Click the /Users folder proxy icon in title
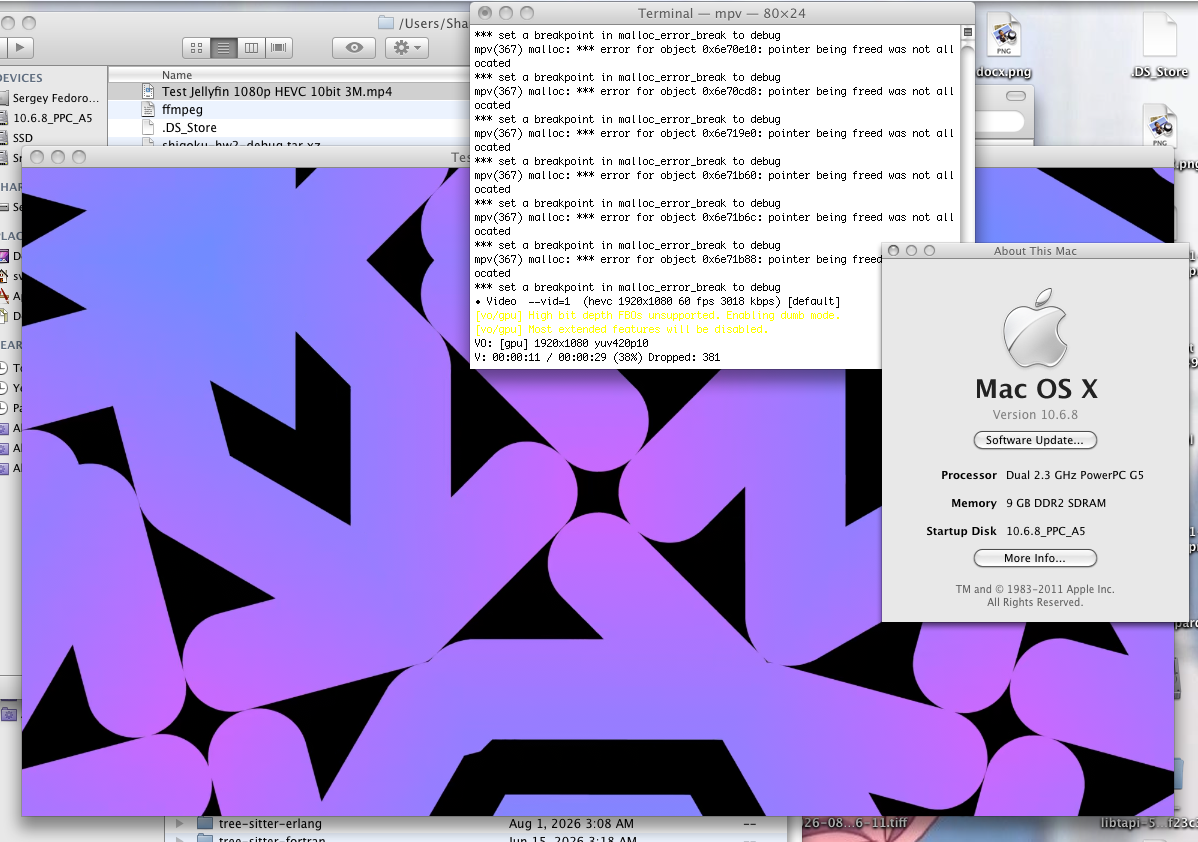Screen dimensions: 1198x842 coord(387,23)
